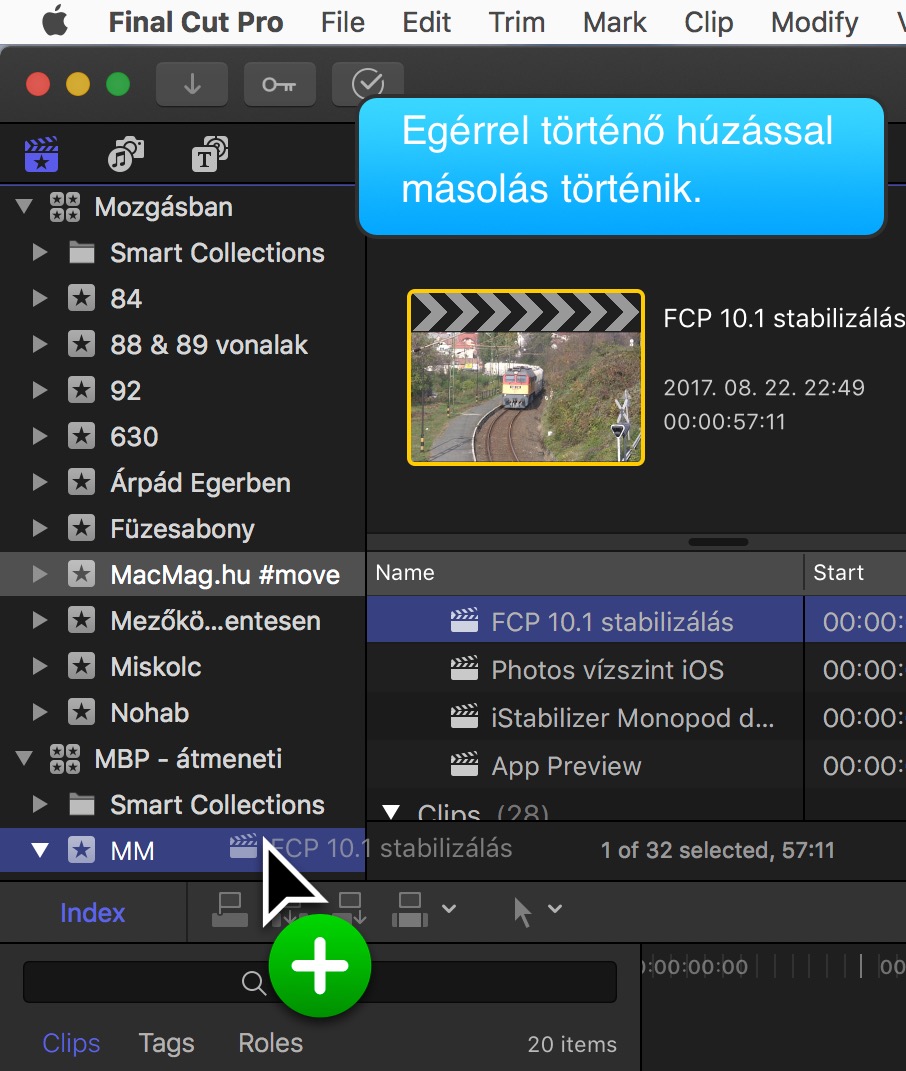The width and height of the screenshot is (906, 1071).
Task: Show the Titles and Generators sidebar
Action: 209,154
